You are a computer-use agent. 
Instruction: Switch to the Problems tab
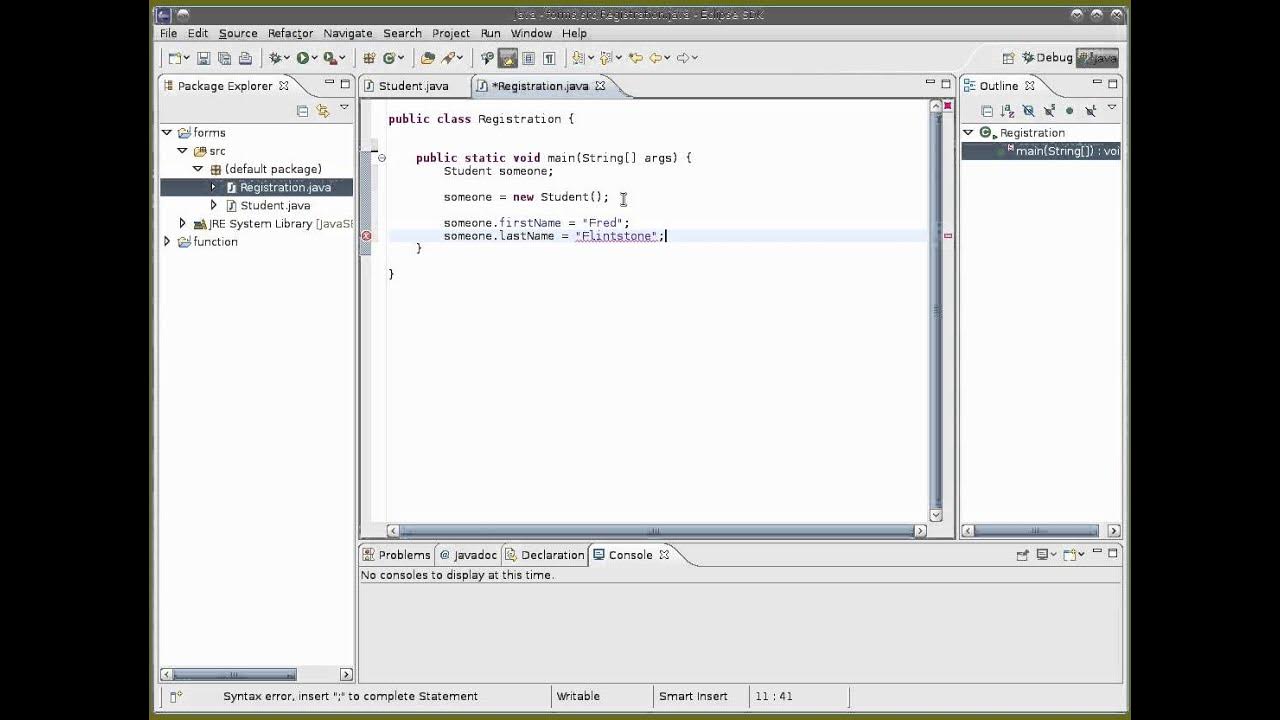[x=396, y=555]
